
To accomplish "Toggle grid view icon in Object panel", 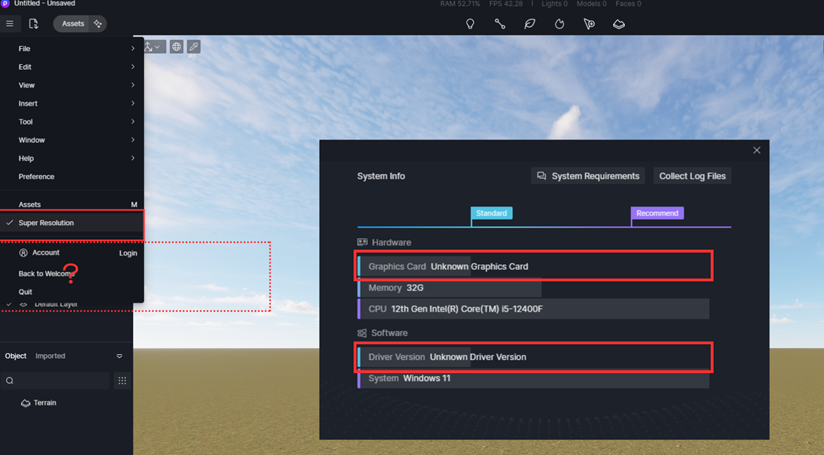I will point(122,380).
